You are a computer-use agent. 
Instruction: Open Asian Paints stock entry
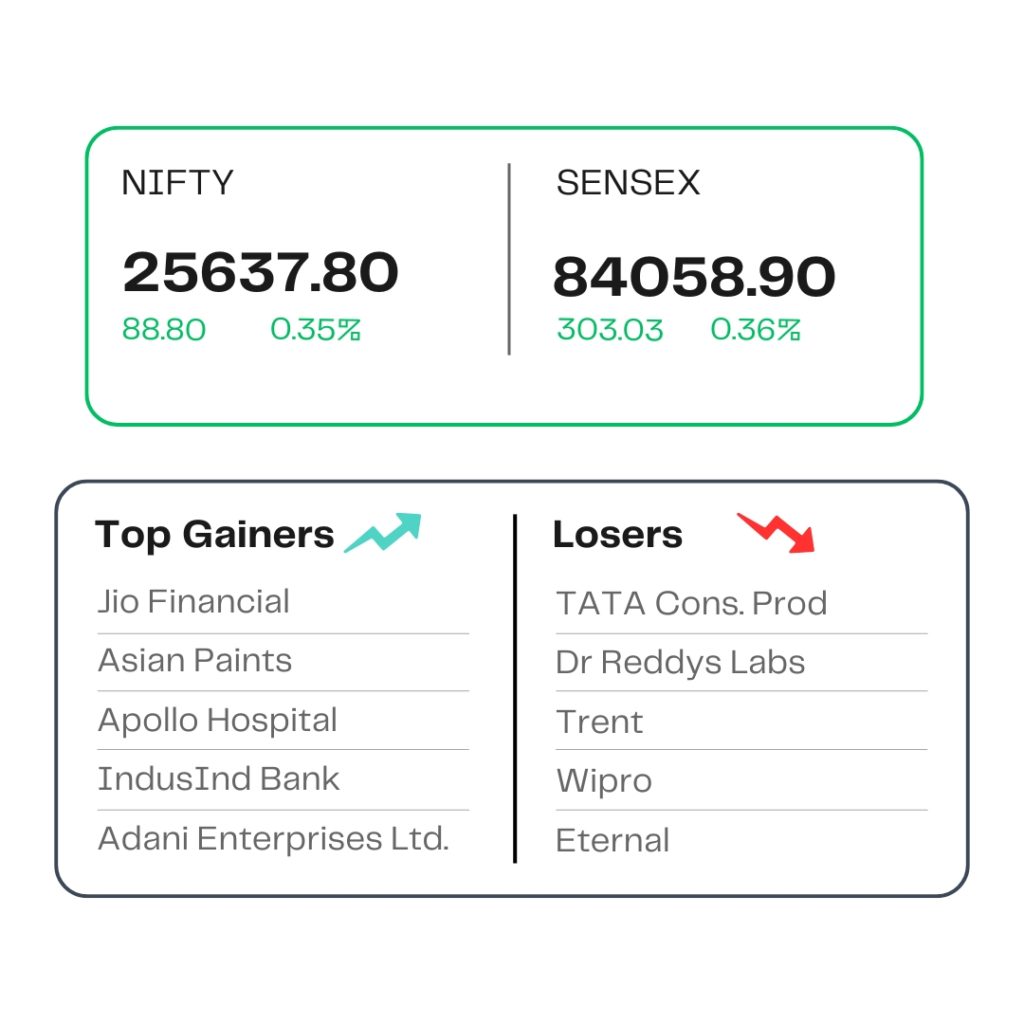click(195, 660)
